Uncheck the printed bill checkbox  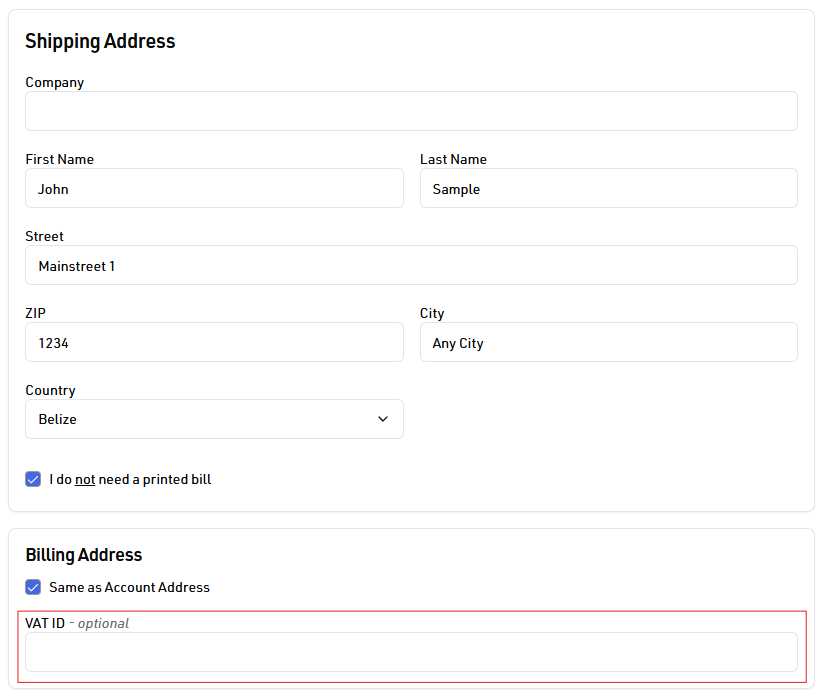(x=33, y=479)
